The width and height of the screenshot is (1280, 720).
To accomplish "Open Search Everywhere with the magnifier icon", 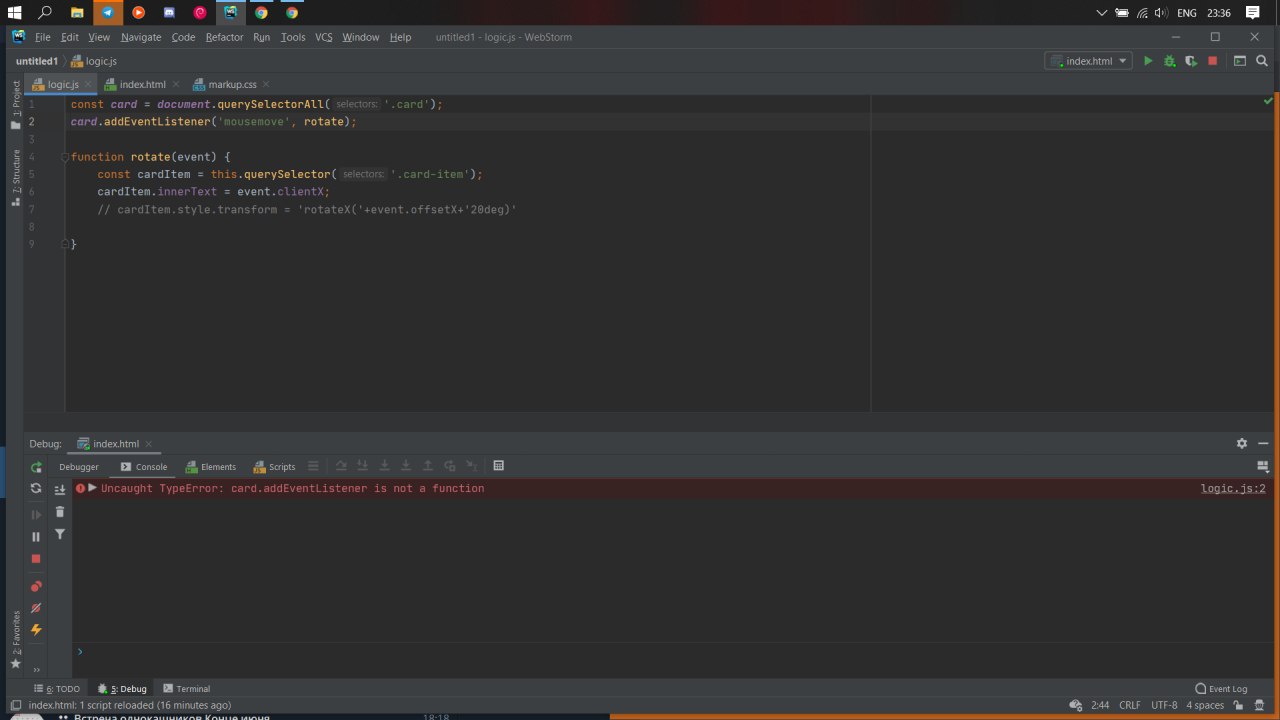I will coord(1262,61).
